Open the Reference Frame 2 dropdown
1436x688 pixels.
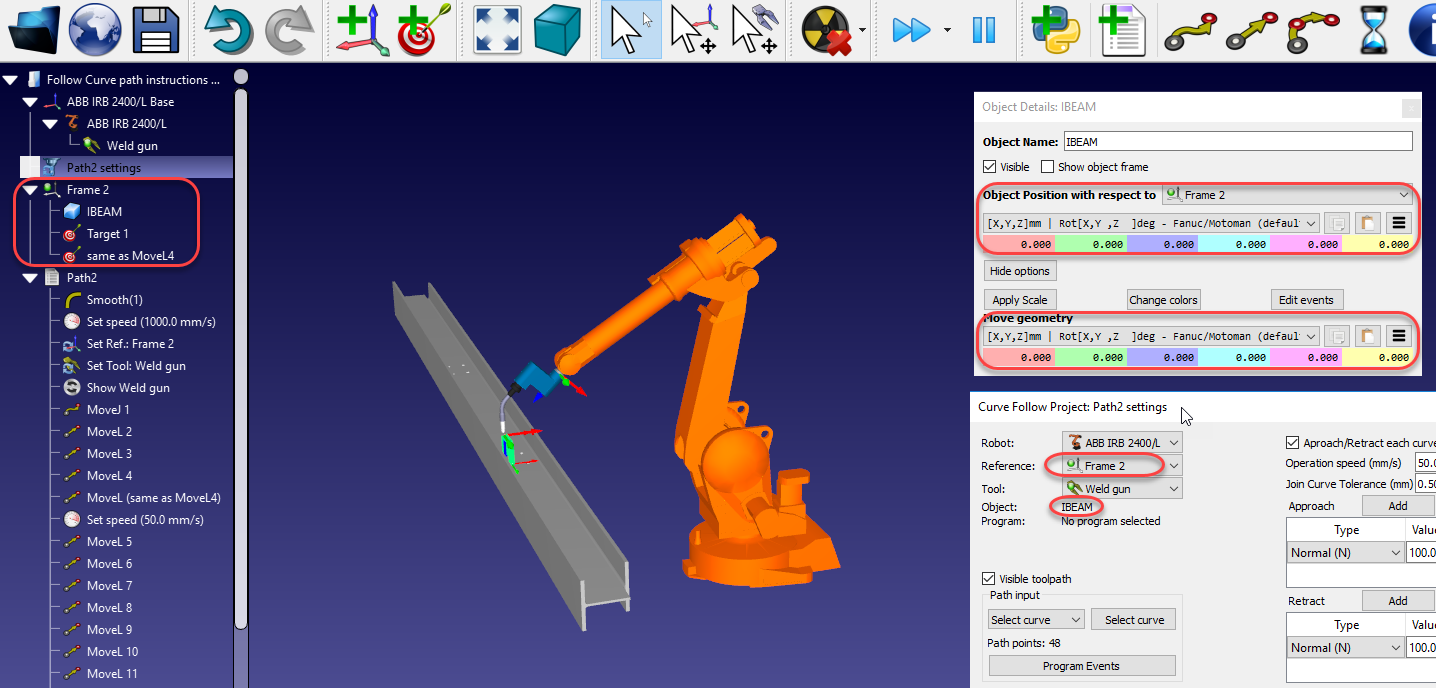(x=1121, y=466)
